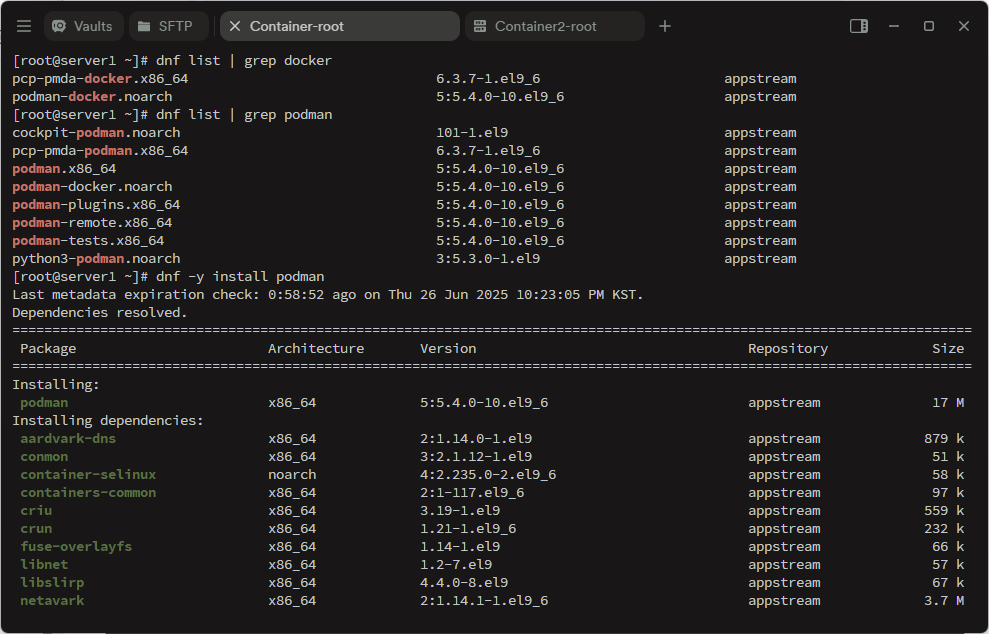The height and width of the screenshot is (634, 989).
Task: Click the Vaults tab icon
Action: tap(59, 26)
